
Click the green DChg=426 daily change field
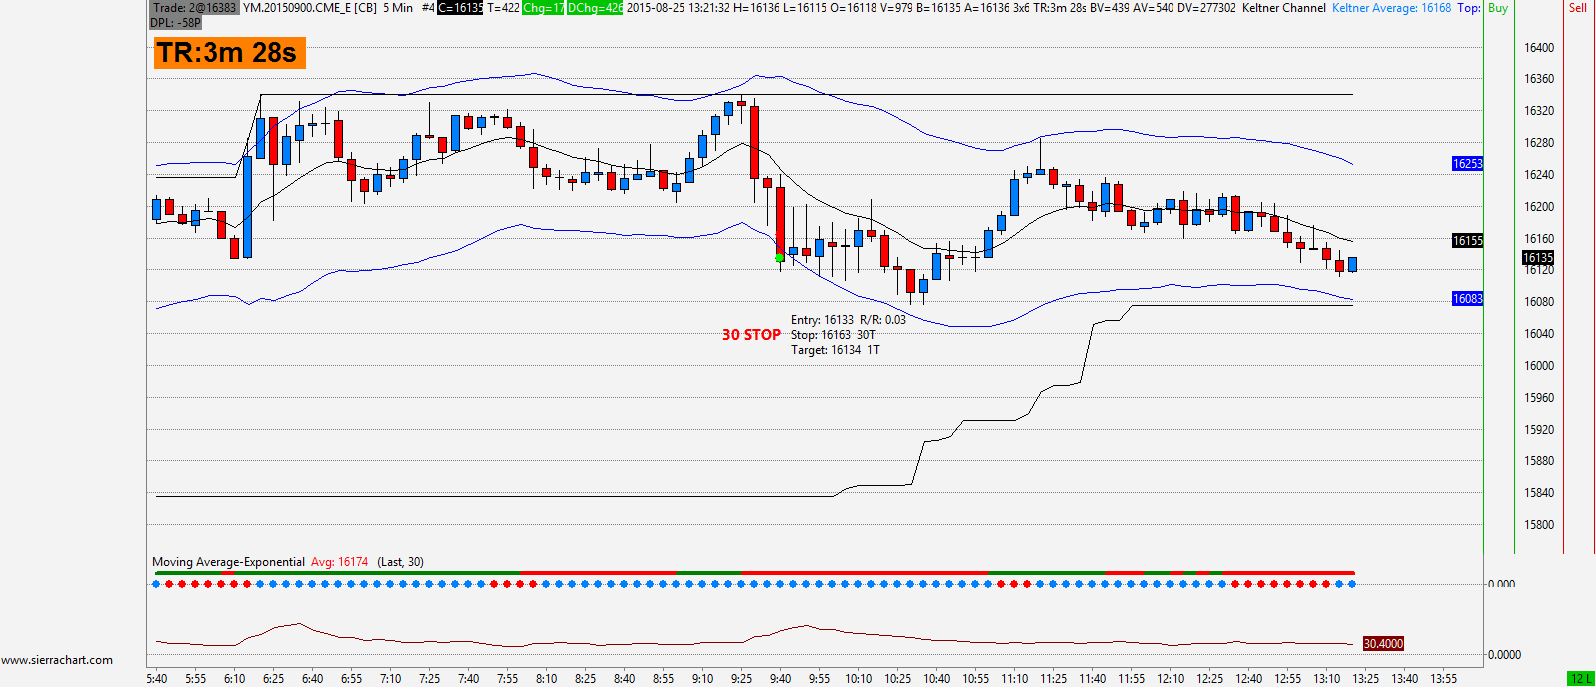point(595,7)
